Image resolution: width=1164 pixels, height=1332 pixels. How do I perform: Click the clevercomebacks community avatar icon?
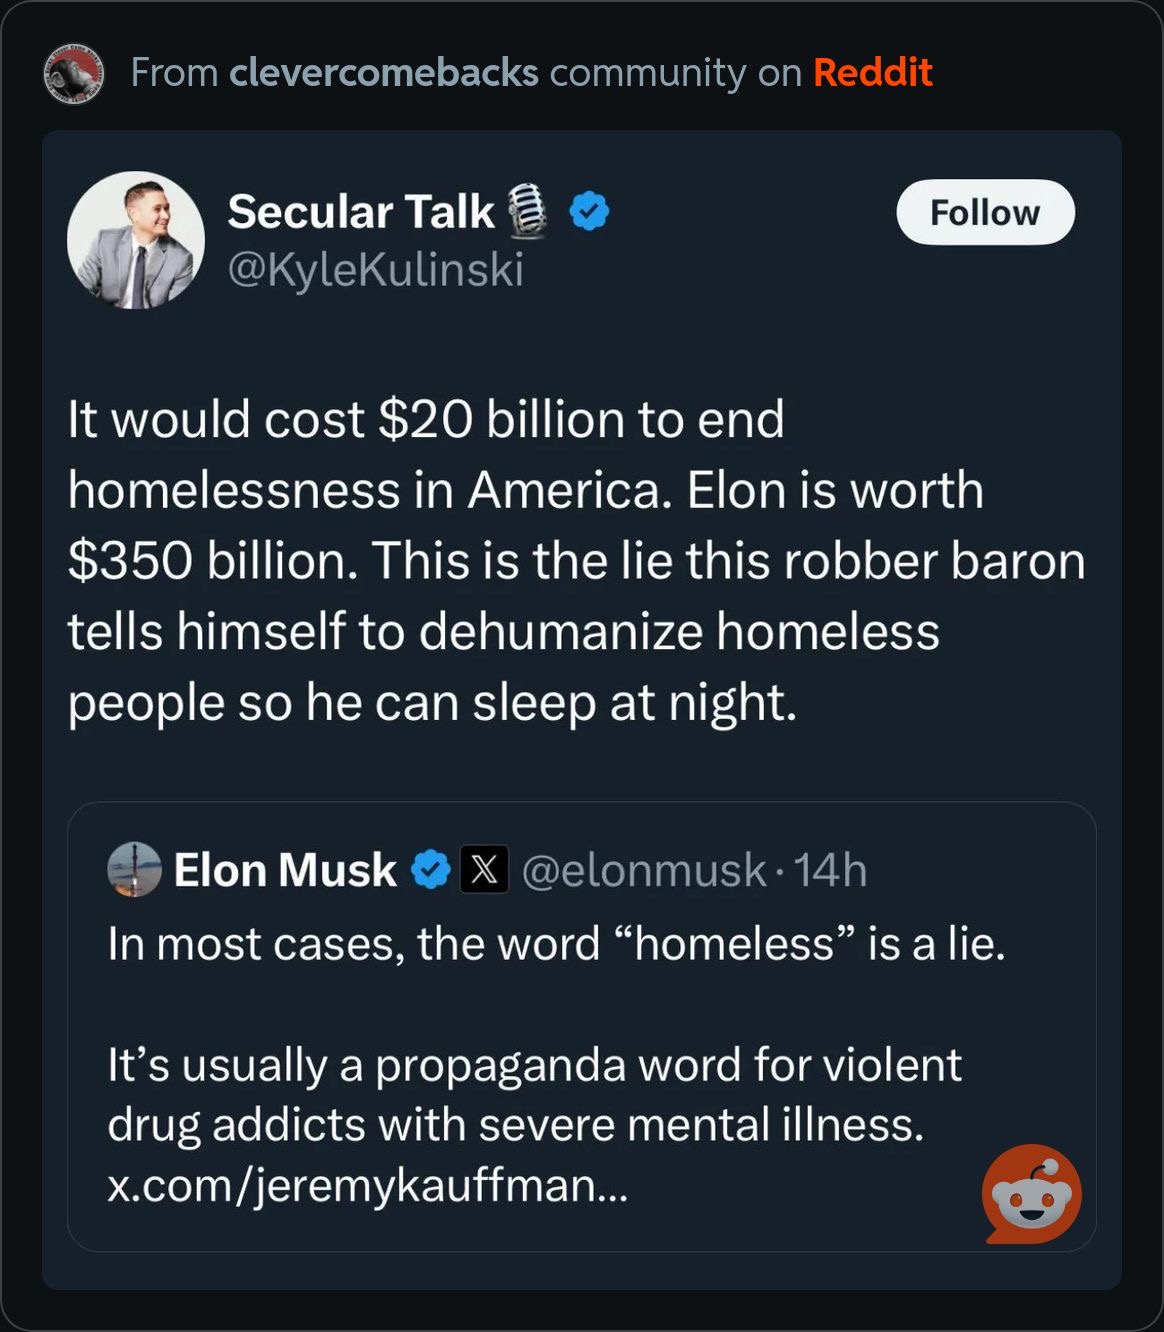click(x=74, y=73)
